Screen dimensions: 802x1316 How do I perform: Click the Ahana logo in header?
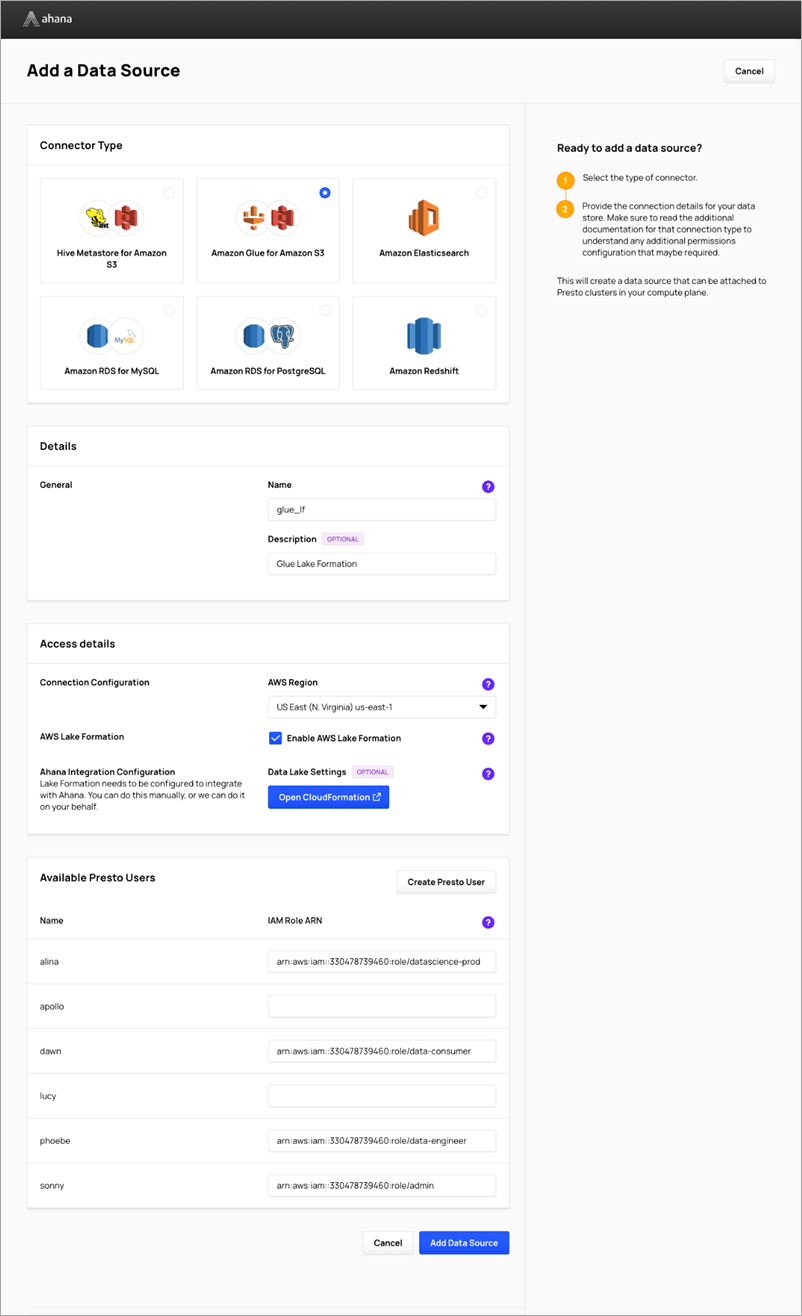tap(47, 18)
